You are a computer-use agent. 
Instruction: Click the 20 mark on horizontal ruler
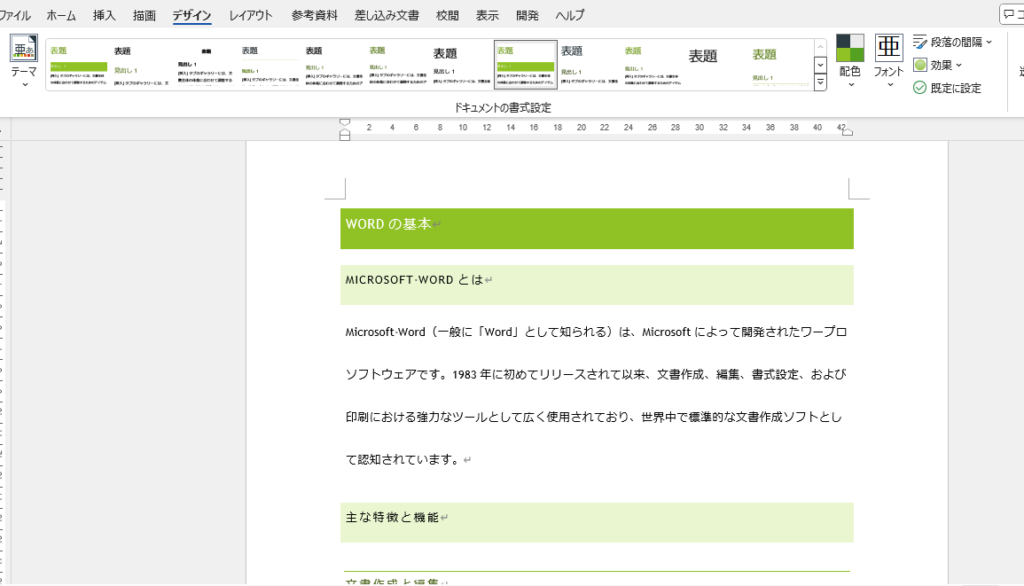(581, 127)
